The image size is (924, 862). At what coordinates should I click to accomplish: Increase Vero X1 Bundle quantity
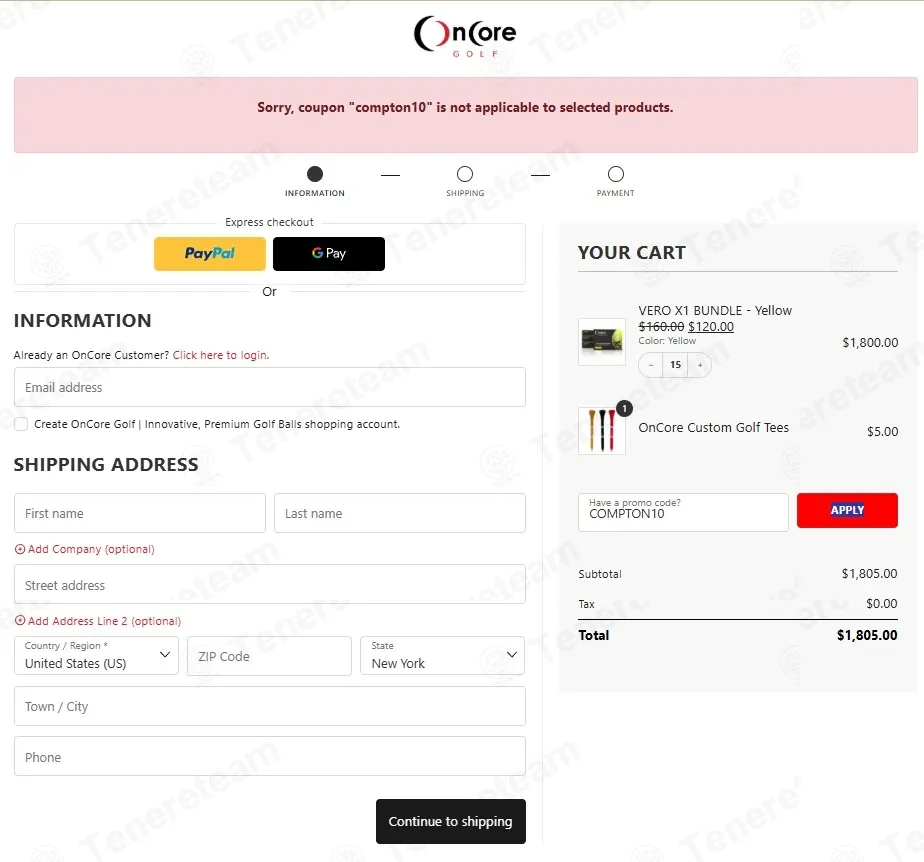[700, 365]
